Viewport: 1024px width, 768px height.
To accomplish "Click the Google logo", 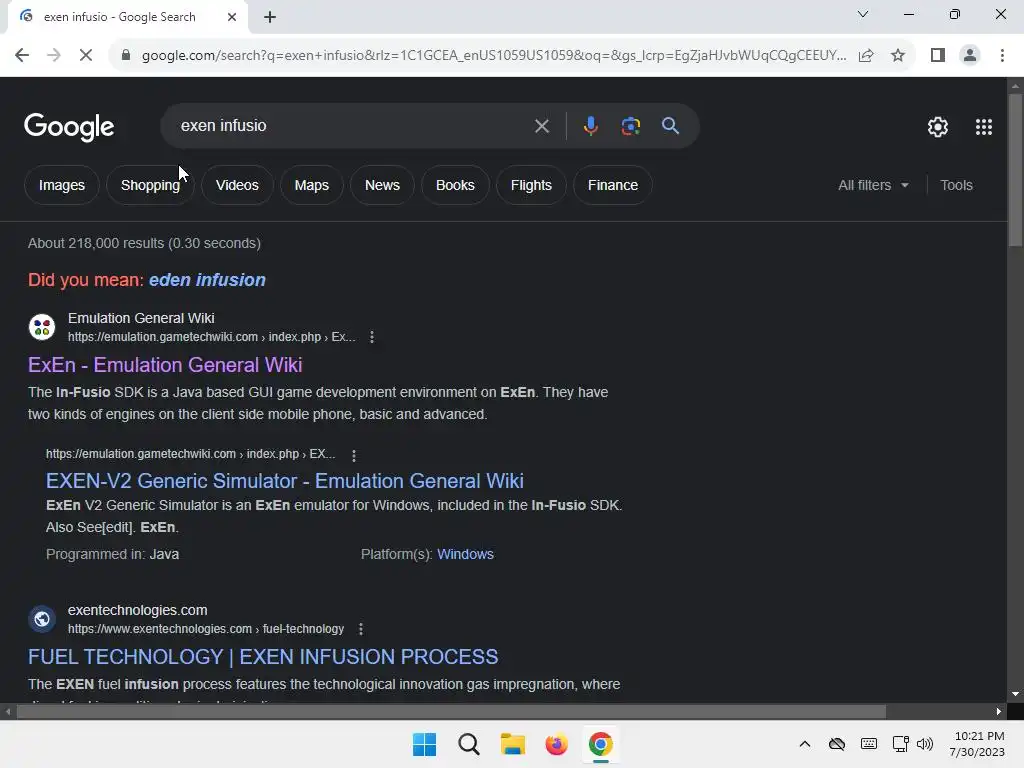I will (69, 127).
